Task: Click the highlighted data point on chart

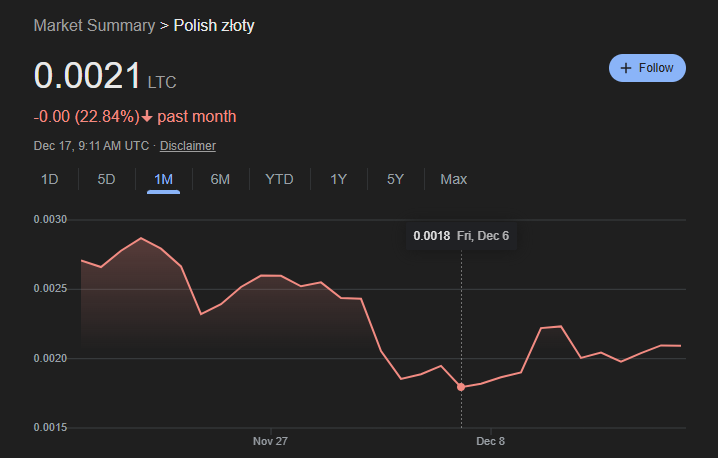Action: point(461,387)
